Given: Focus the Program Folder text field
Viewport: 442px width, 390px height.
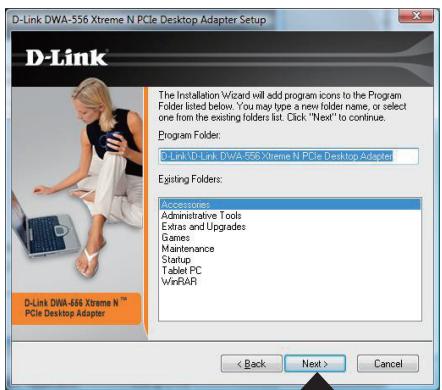Looking at the screenshot, I should pyautogui.click(x=288, y=156).
